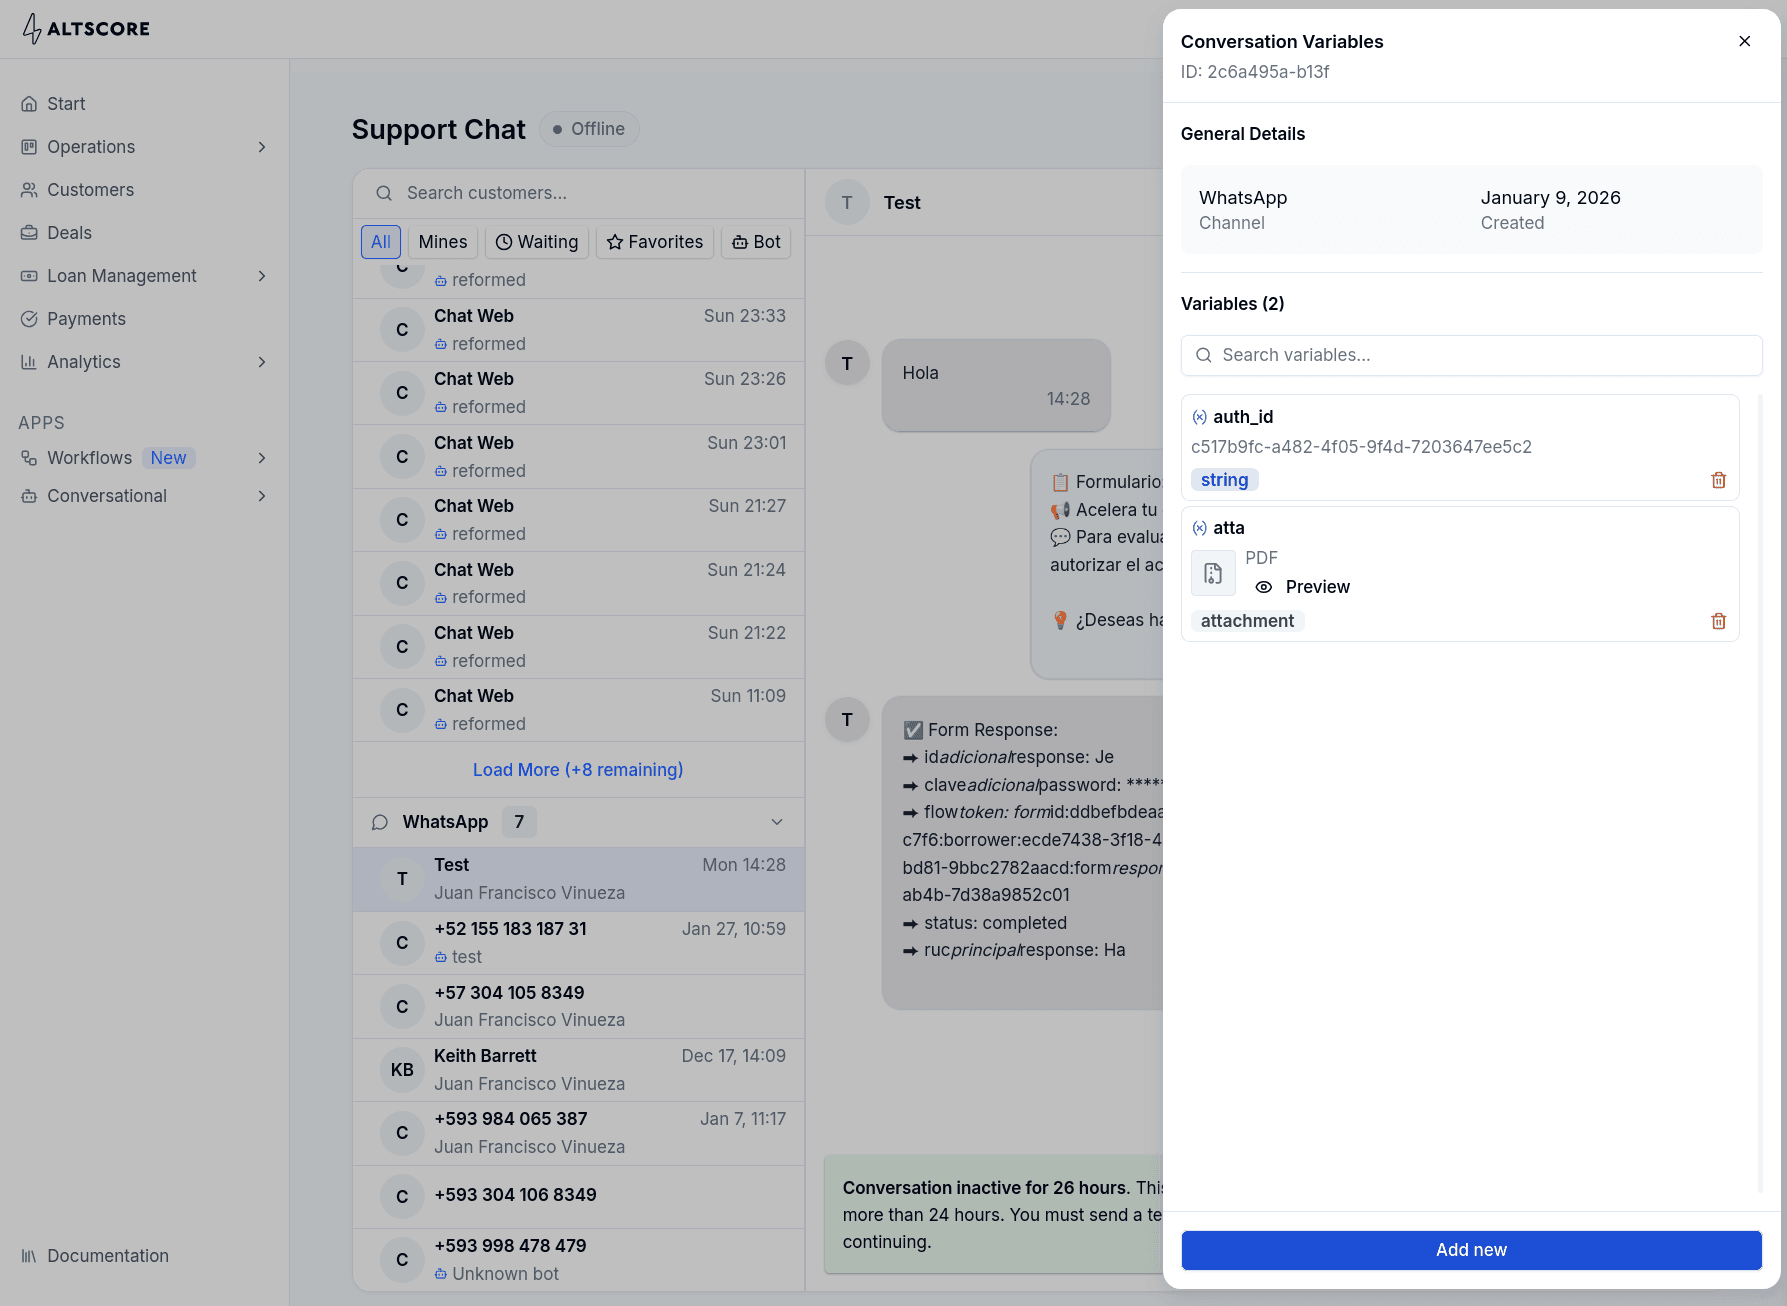Delete the atta attachment variable
This screenshot has height=1306, width=1787.
(1718, 621)
